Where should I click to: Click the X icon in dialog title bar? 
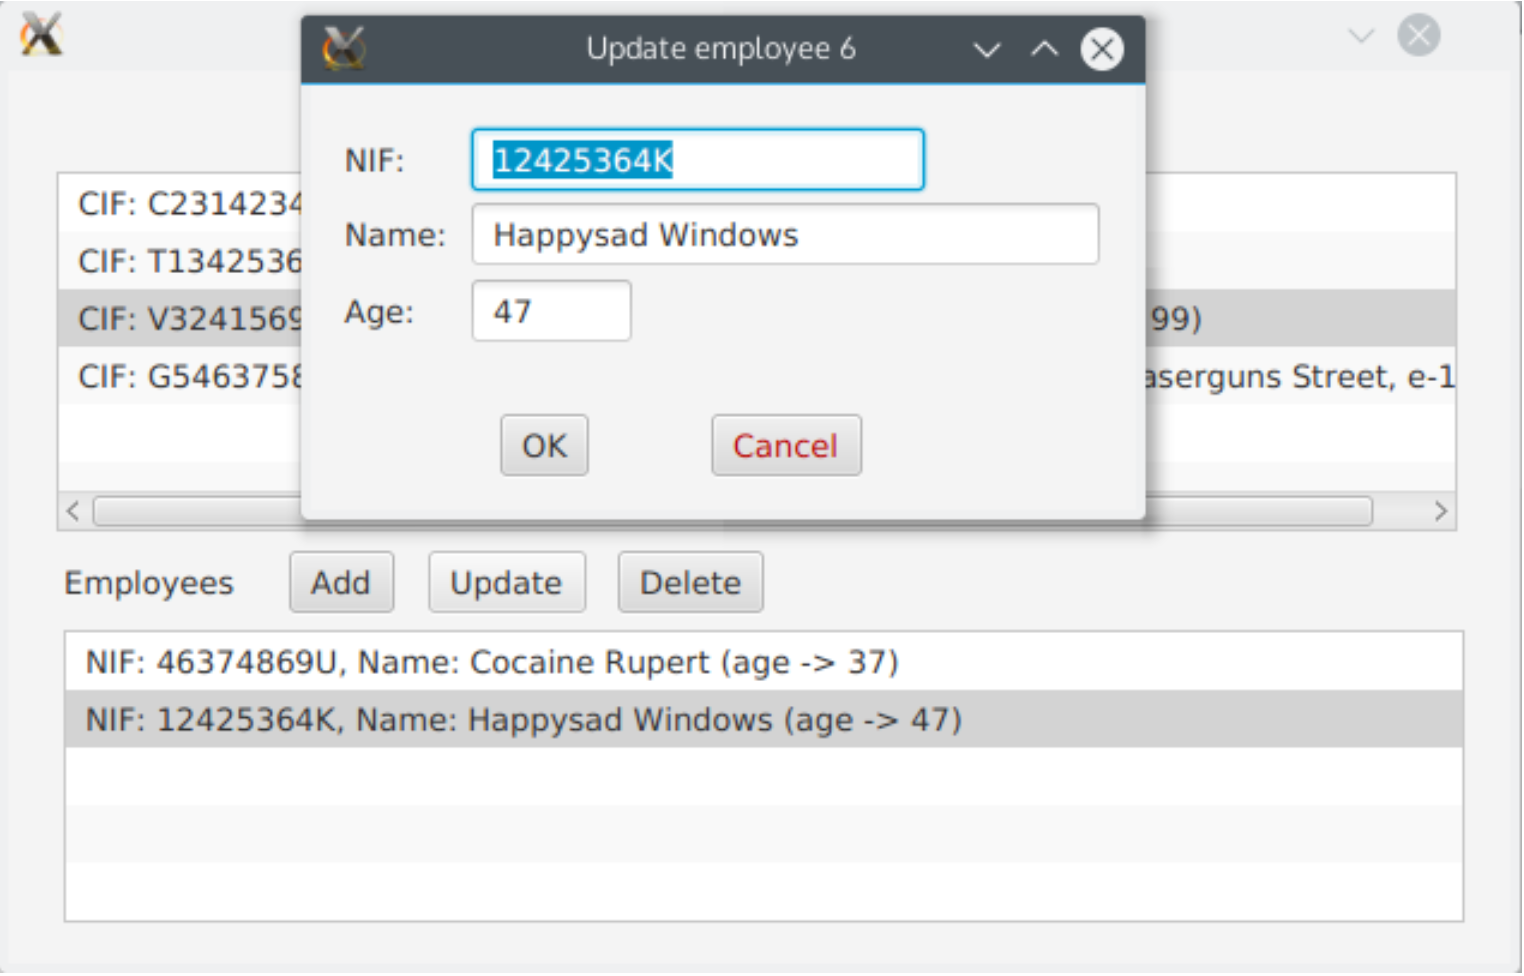click(344, 48)
